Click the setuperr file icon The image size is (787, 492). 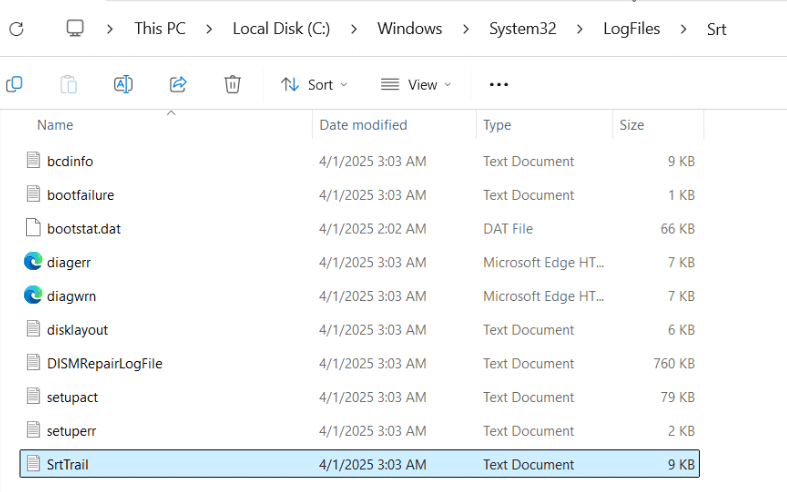click(x=34, y=430)
